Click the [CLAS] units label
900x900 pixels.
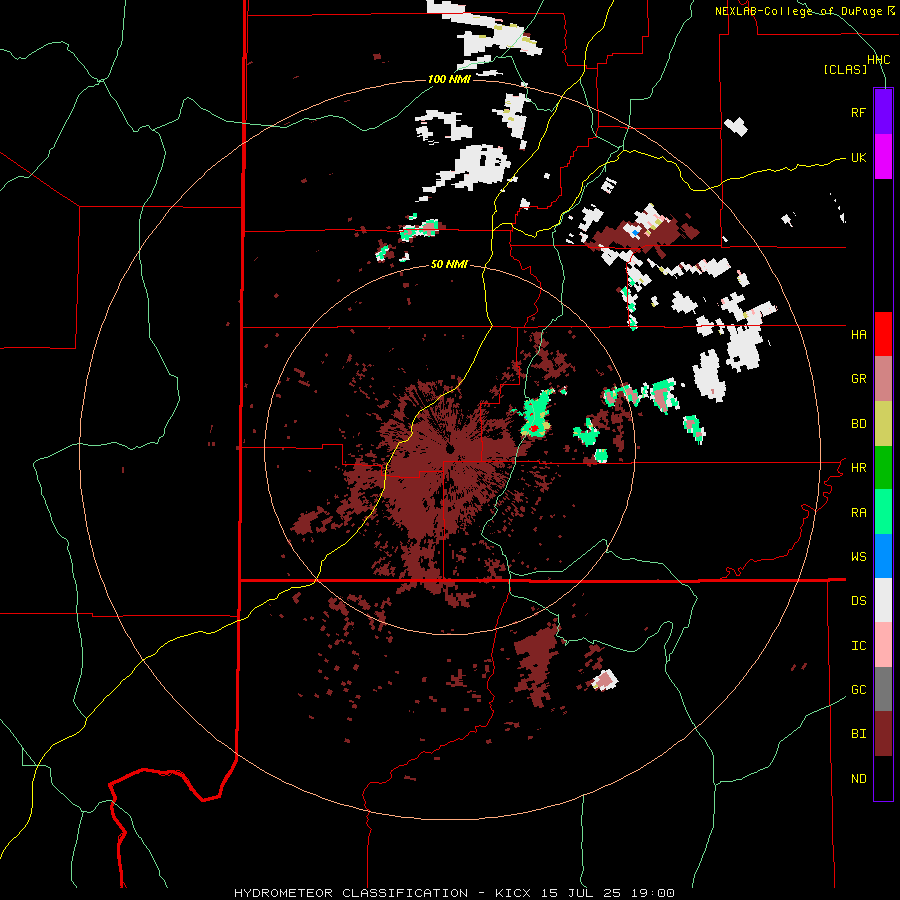(x=845, y=69)
